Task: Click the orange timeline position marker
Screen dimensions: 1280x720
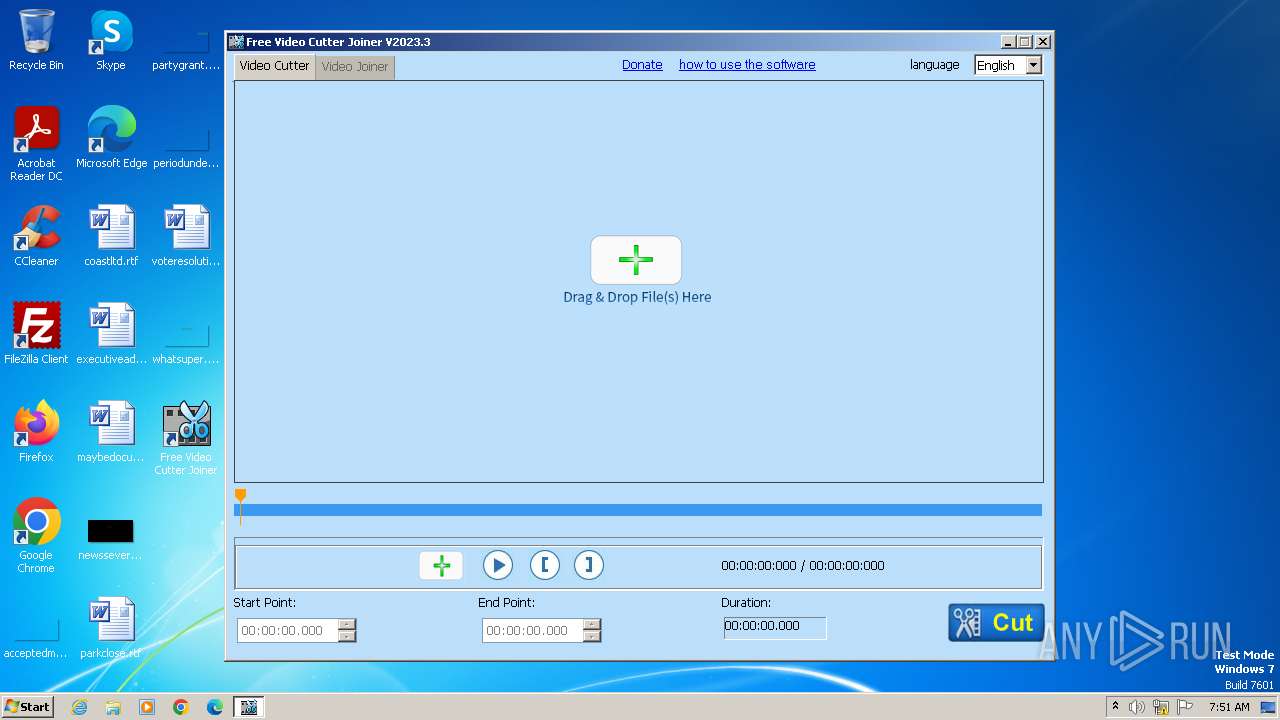Action: 240,497
